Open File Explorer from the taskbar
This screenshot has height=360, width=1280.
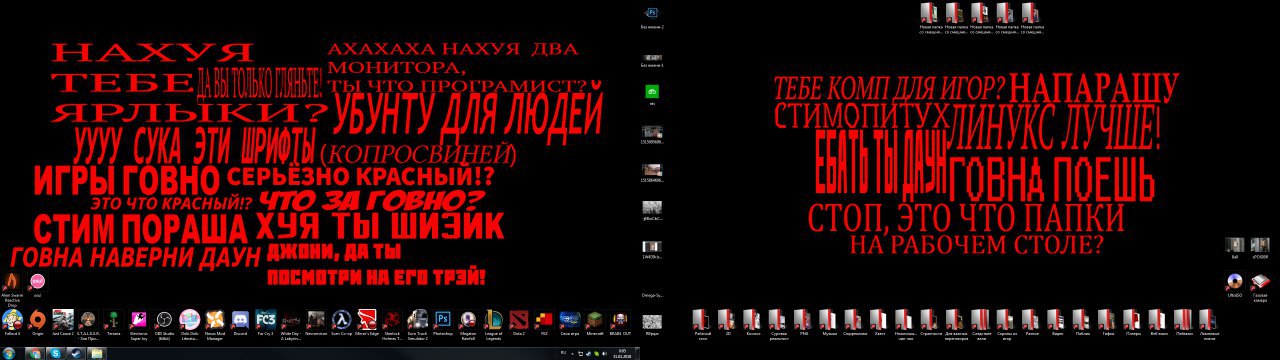(x=97, y=352)
